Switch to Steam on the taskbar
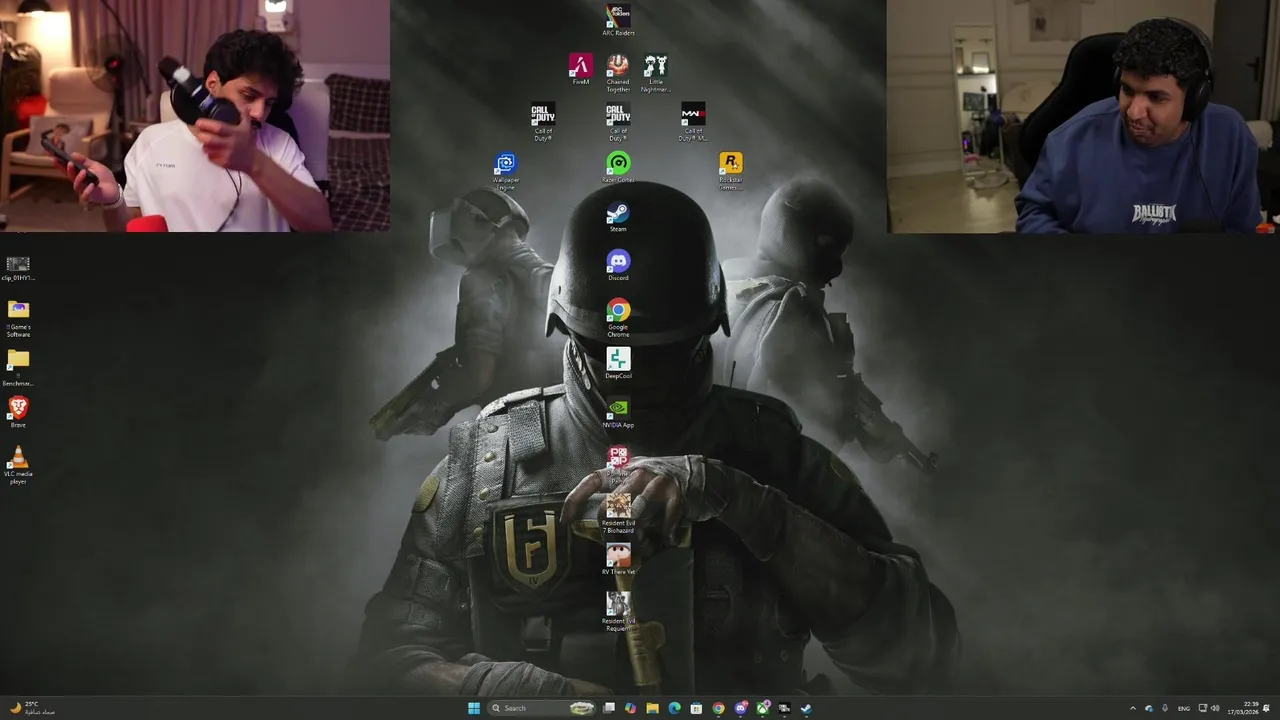 point(806,708)
